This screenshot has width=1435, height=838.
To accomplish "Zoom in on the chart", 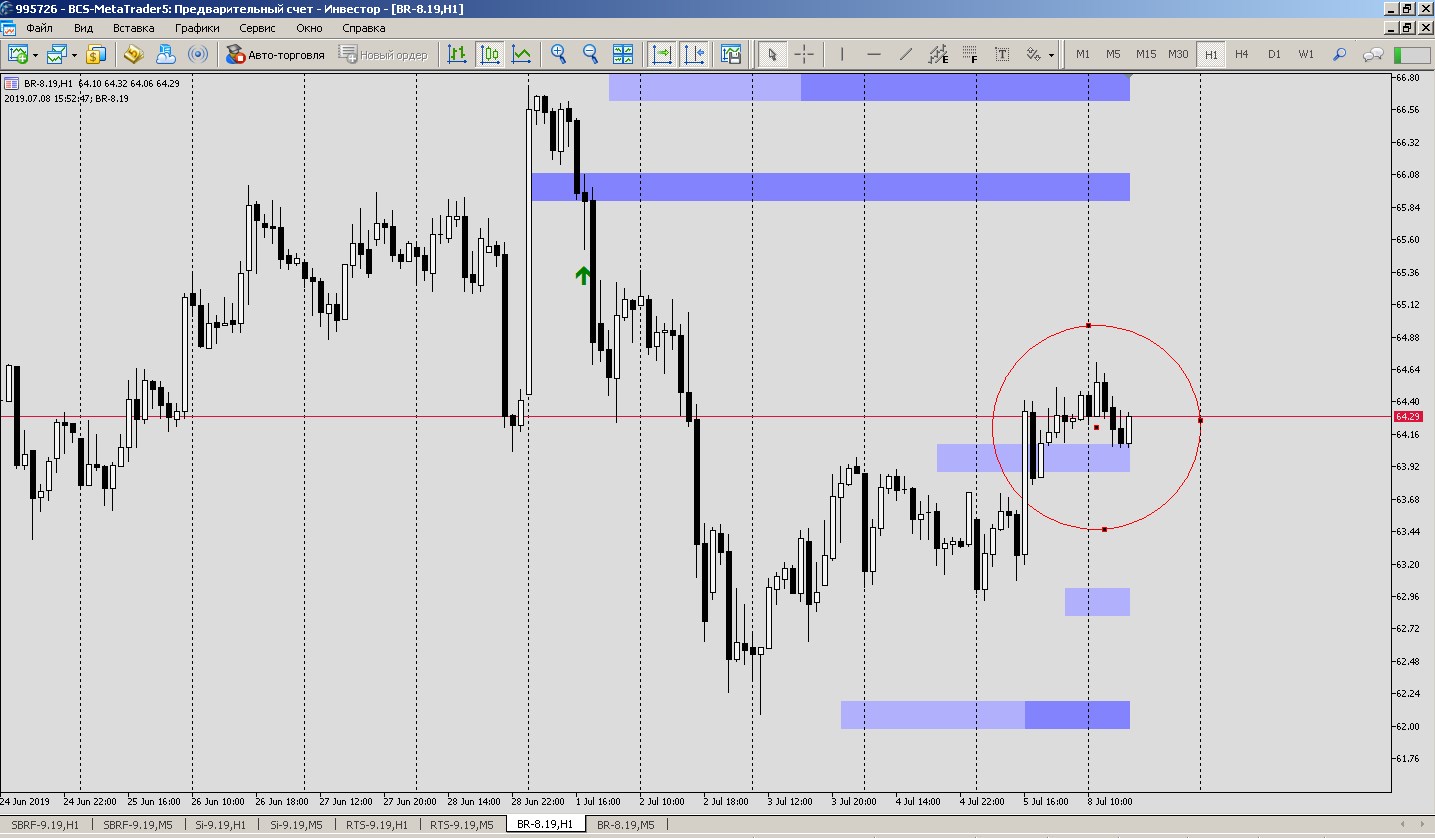I will (559, 54).
